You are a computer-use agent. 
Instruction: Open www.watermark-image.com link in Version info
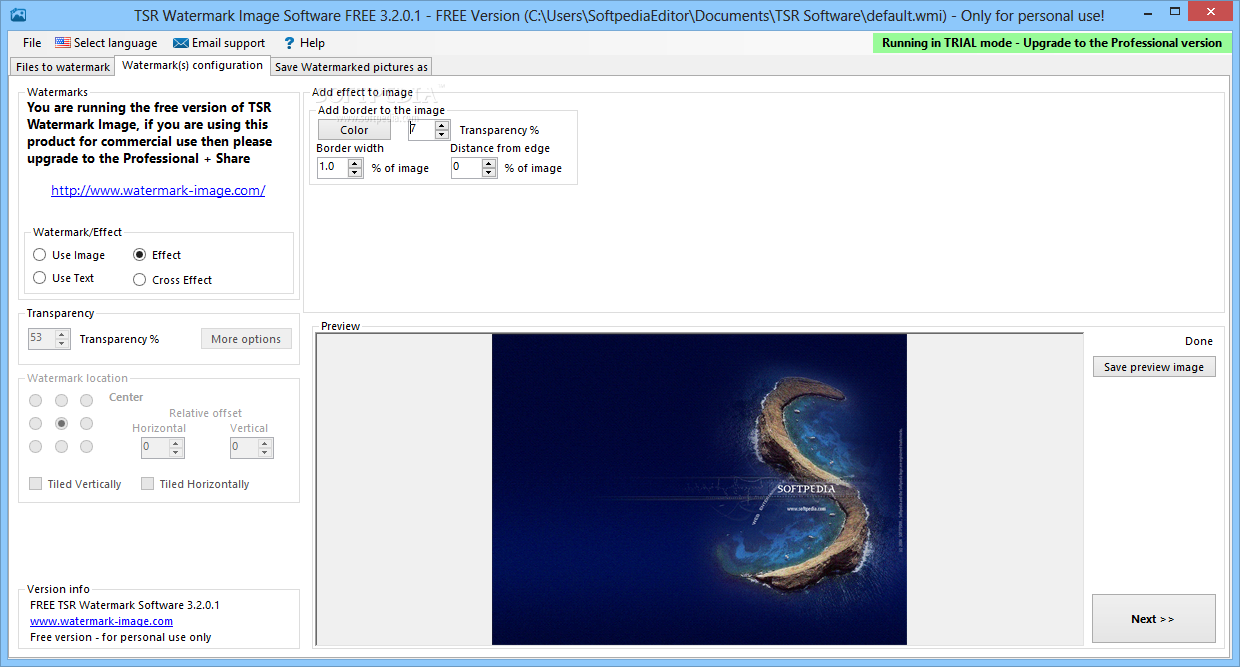point(101,621)
